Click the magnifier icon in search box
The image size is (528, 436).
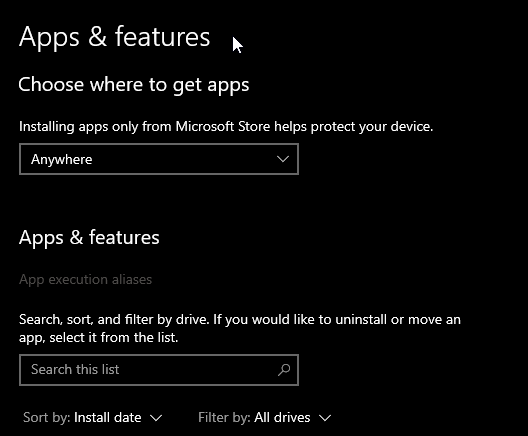284,370
